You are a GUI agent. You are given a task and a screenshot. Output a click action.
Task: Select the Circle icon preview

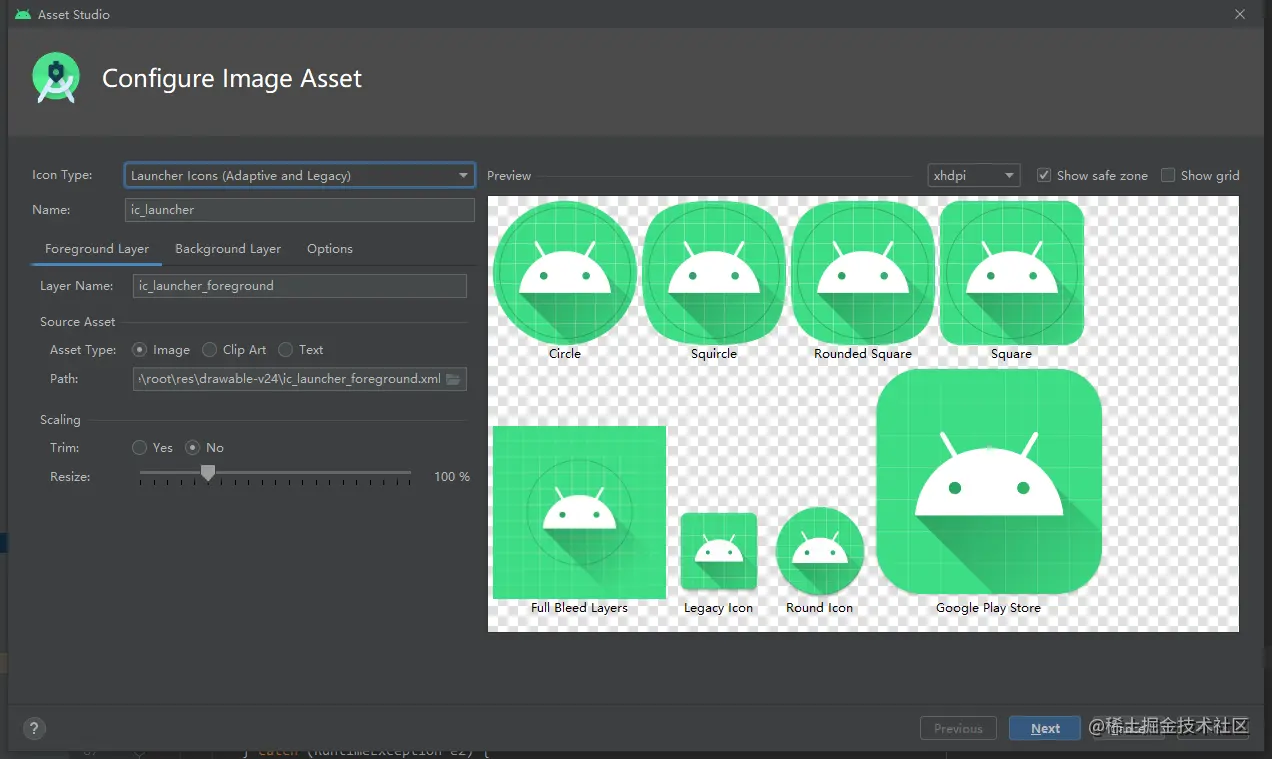pyautogui.click(x=565, y=272)
